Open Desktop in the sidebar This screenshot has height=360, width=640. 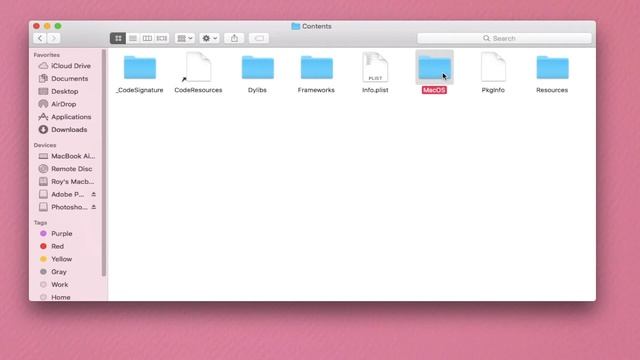(65, 91)
